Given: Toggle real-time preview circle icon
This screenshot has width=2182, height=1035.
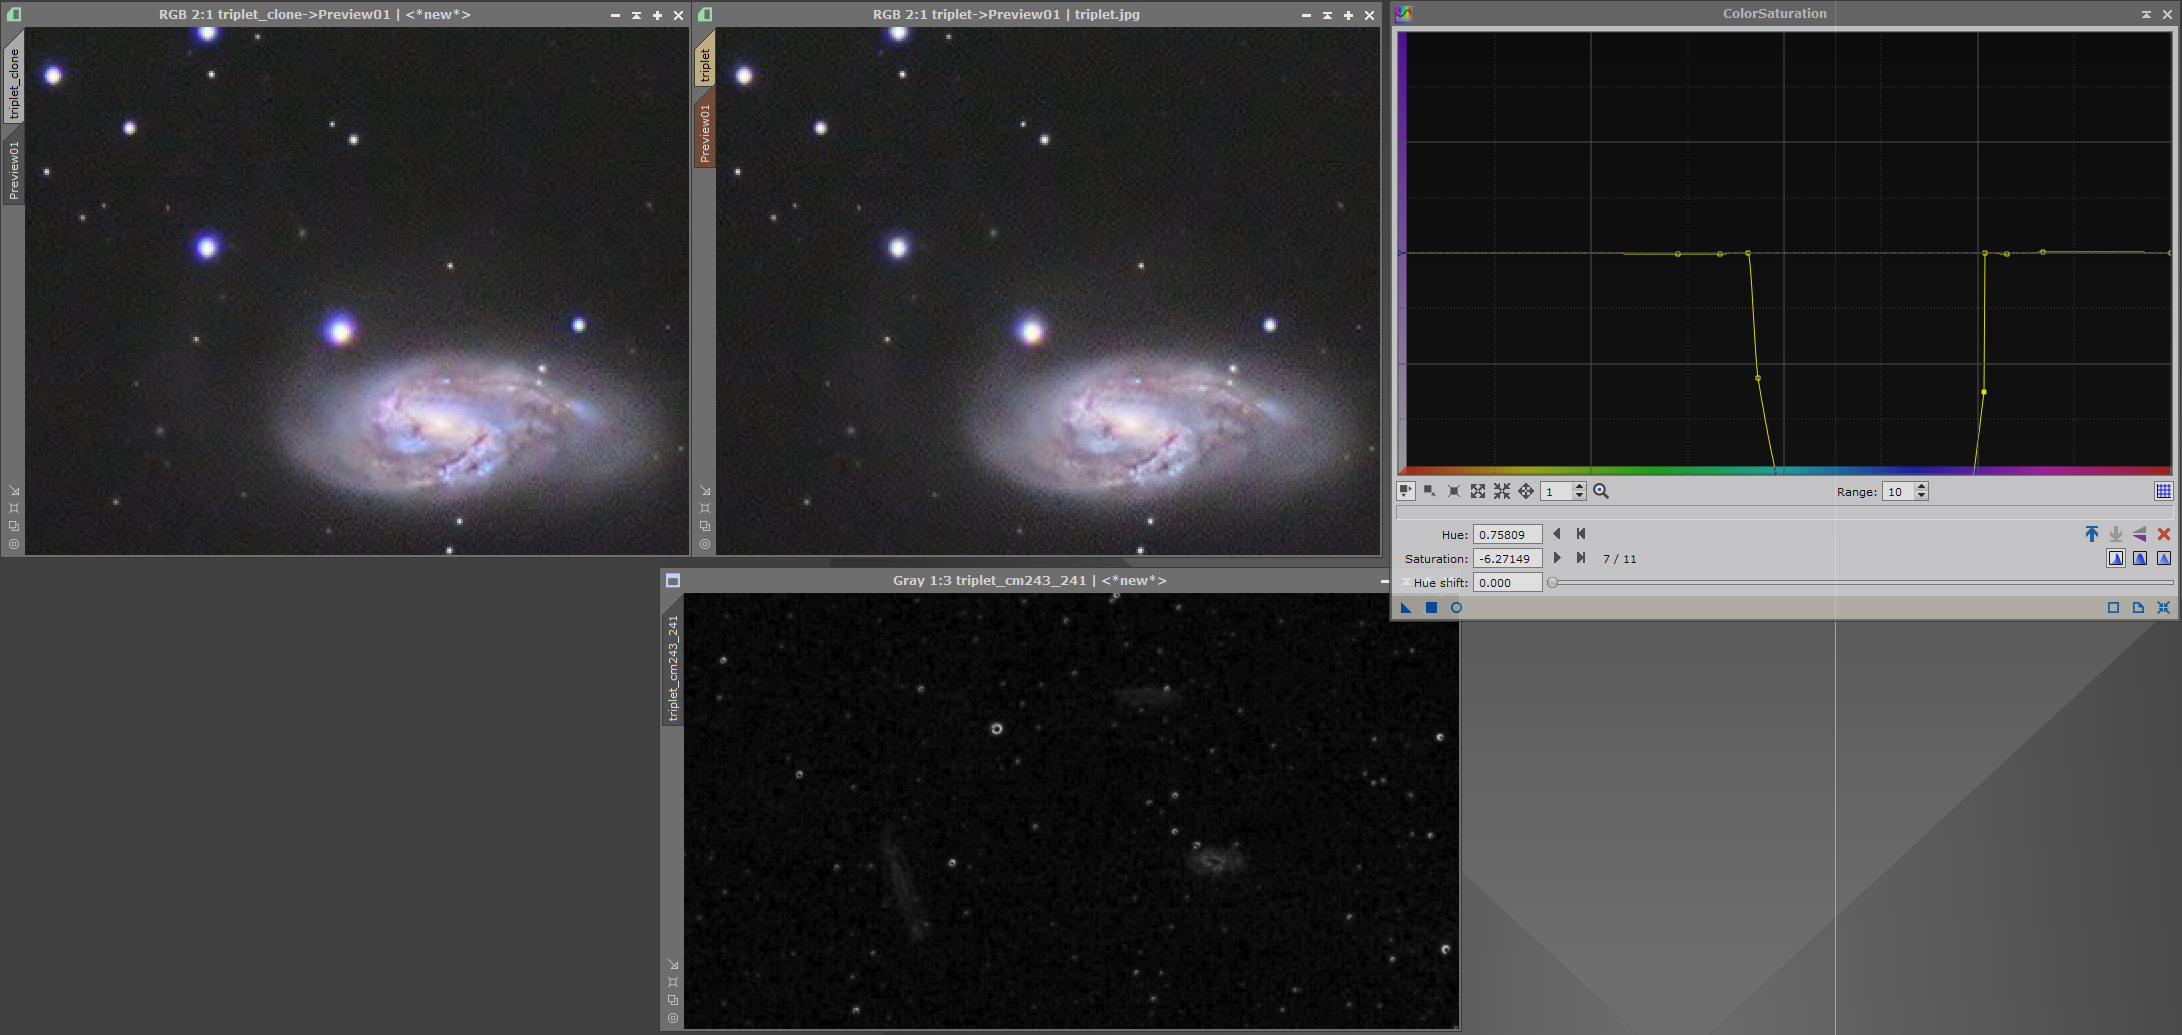Looking at the screenshot, I should click(x=1456, y=608).
